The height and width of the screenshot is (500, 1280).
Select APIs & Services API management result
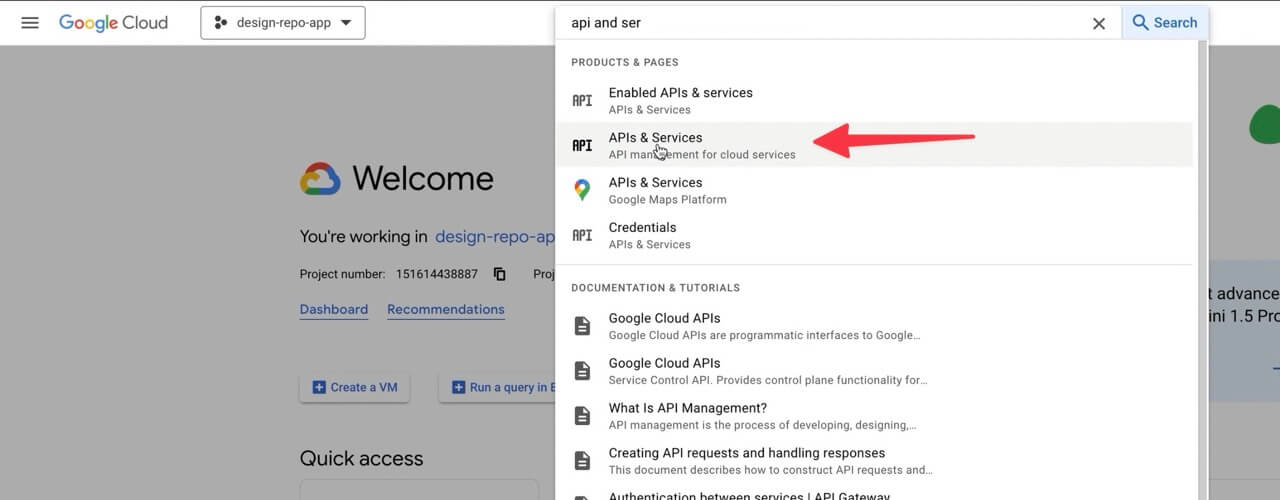pos(874,145)
